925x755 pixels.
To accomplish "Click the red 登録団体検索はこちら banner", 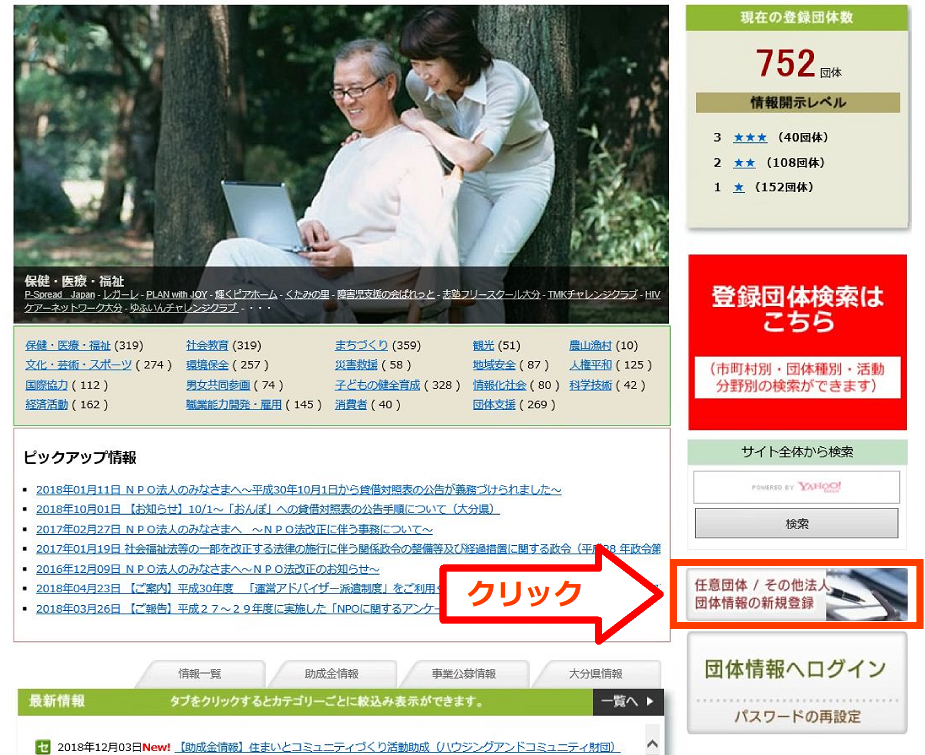I will (x=797, y=342).
